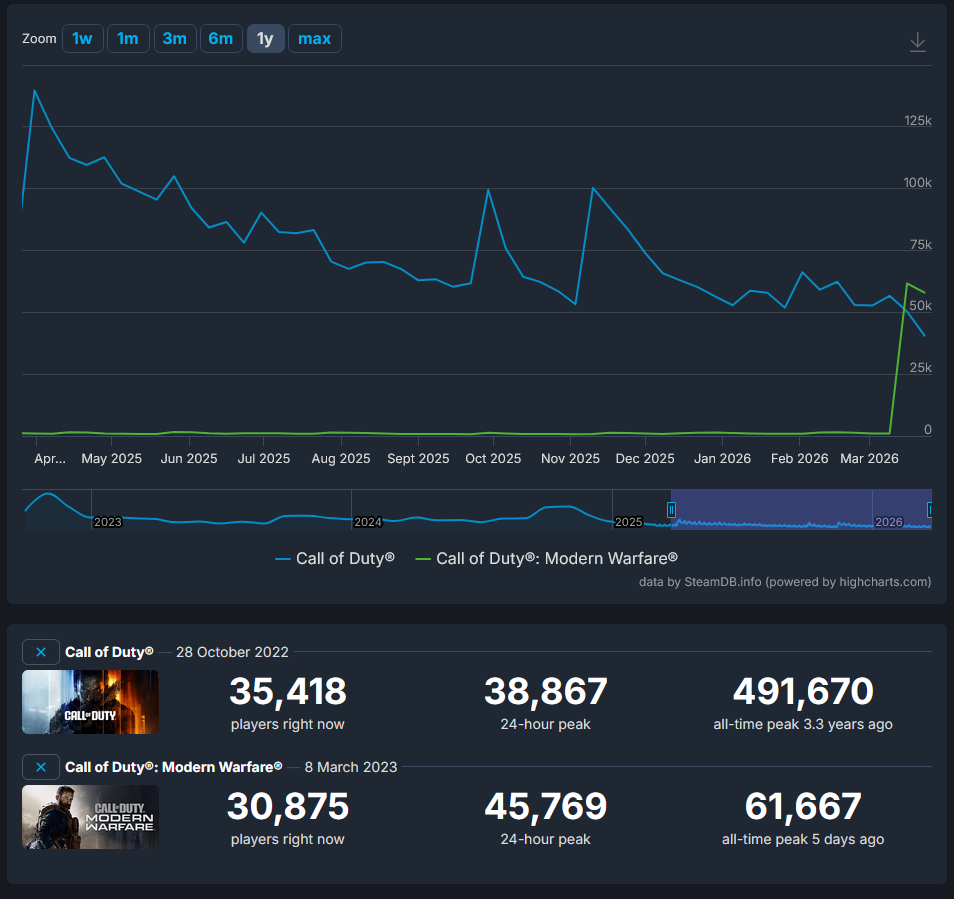
Task: Click the 35,418 players right now value
Action: [288, 692]
